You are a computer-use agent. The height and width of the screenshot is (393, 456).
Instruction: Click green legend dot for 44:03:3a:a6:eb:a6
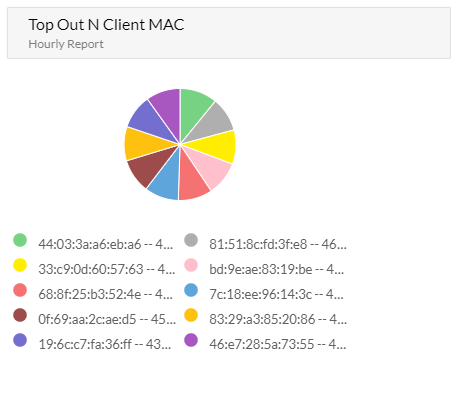pos(20,240)
